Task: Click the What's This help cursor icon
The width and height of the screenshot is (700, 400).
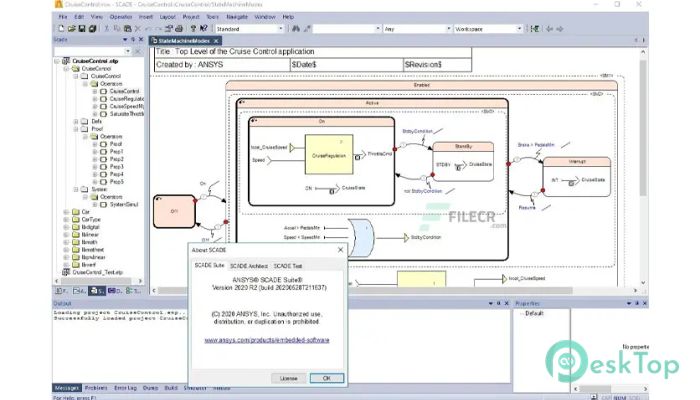Action: coord(204,29)
